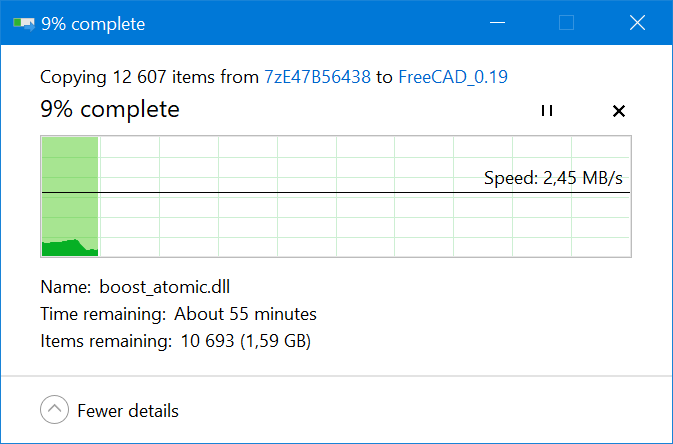Click the "Copying 12 607 items from" text
Viewport: 673px width, 444px height.
tap(149, 76)
